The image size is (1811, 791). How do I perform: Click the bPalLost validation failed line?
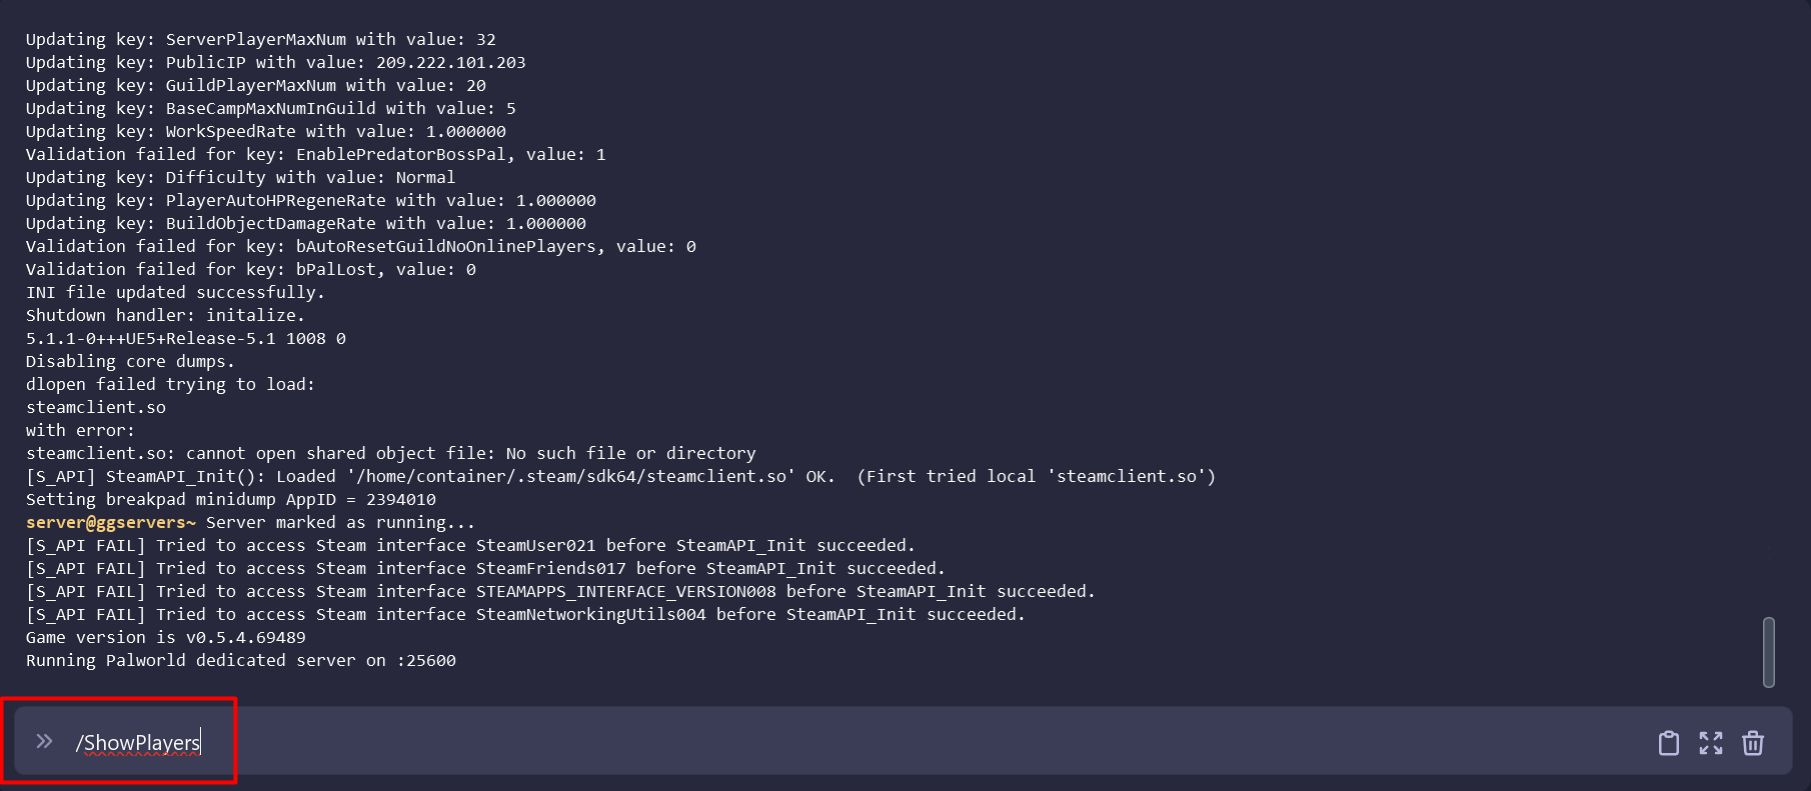pos(250,270)
